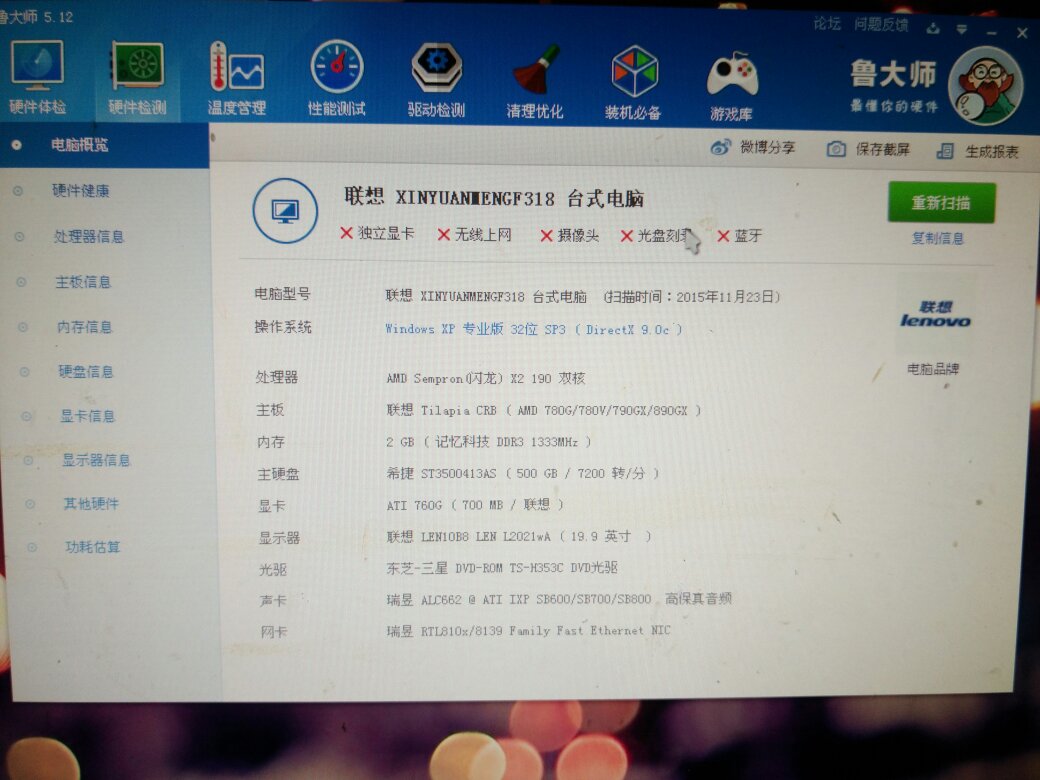Open the 论坛 forum link
The width and height of the screenshot is (1040, 780).
point(827,24)
